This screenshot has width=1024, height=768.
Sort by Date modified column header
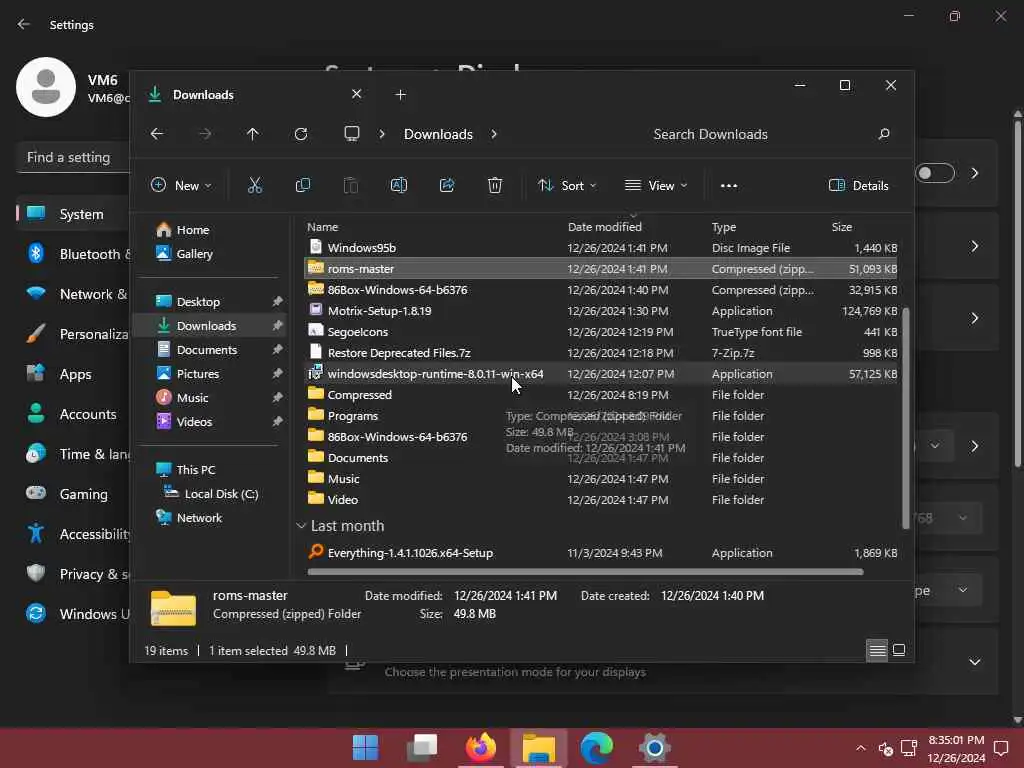click(605, 227)
